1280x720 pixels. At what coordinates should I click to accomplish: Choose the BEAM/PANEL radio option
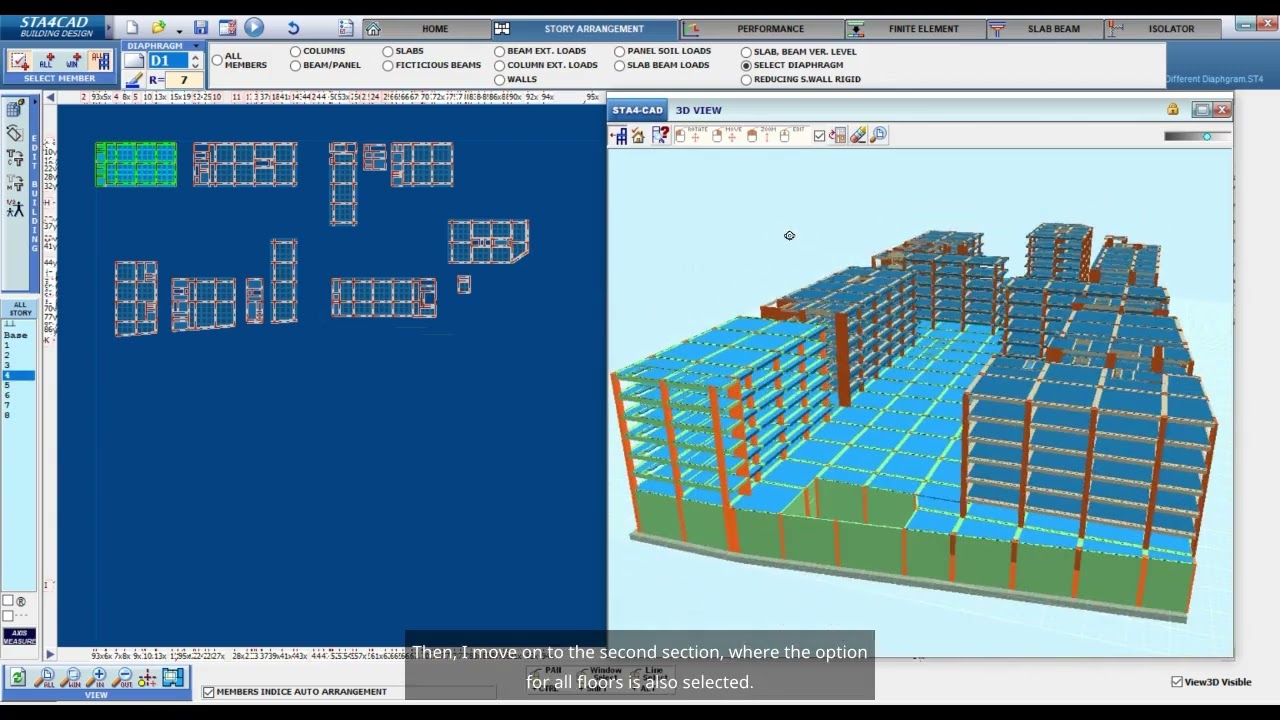coord(295,65)
